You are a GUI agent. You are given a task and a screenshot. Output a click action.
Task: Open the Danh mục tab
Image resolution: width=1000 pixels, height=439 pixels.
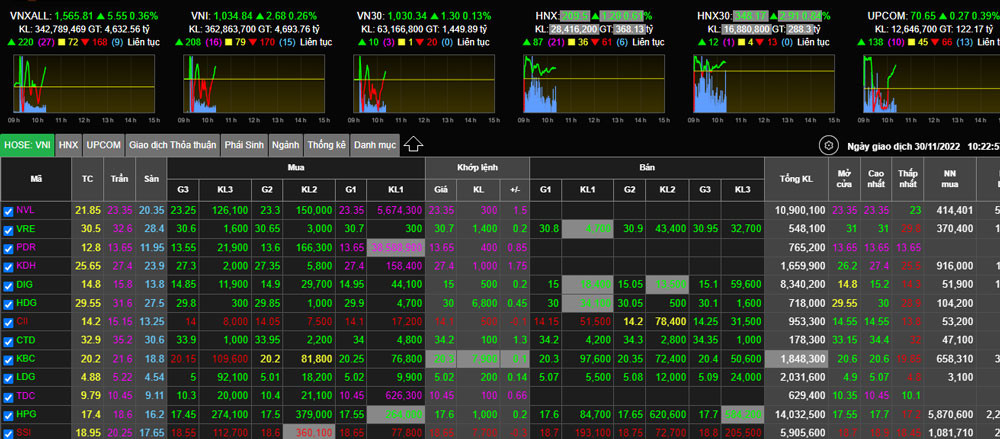(374, 145)
